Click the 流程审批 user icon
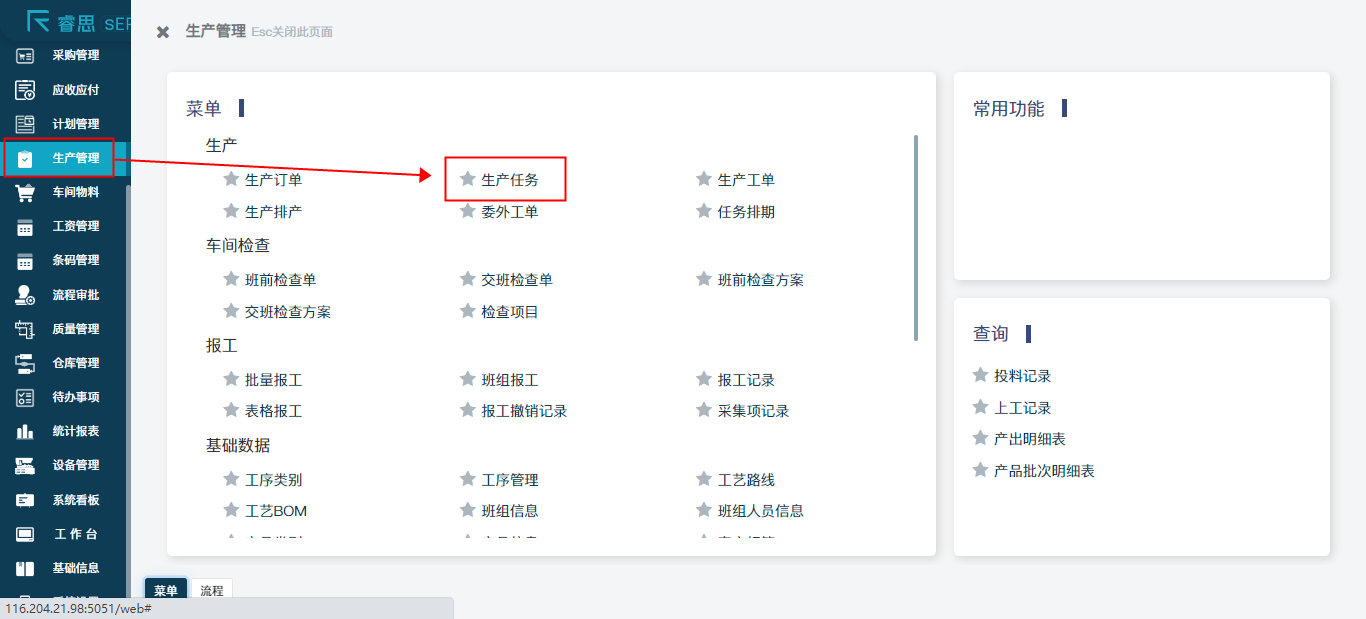 click(25, 295)
